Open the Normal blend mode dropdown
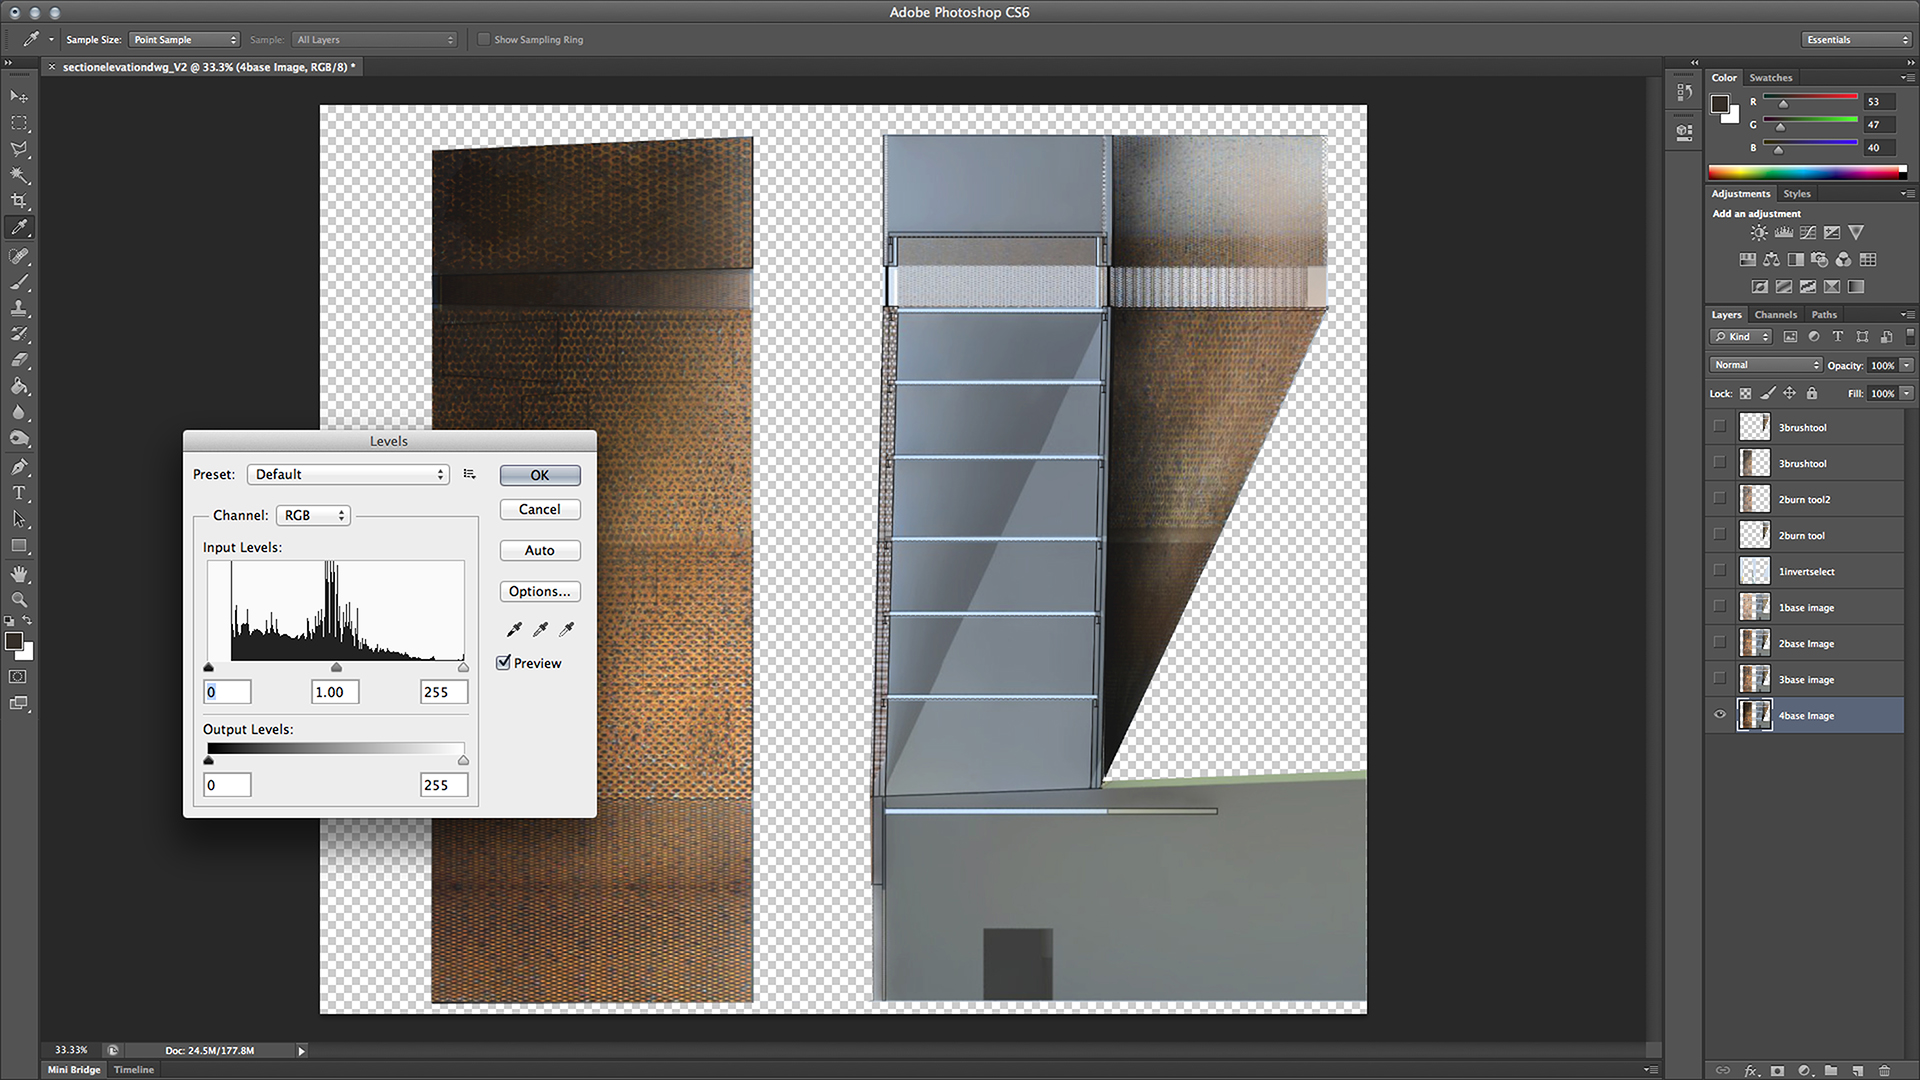1920x1080 pixels. (x=1766, y=365)
